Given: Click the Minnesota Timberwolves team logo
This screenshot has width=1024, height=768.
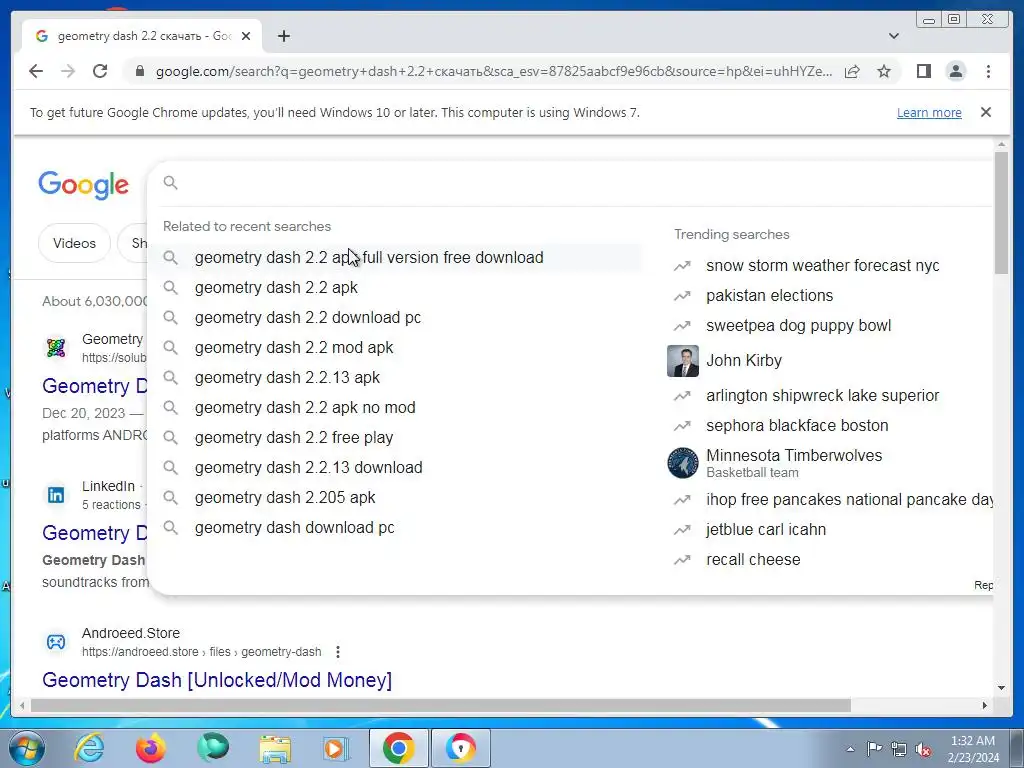Looking at the screenshot, I should [x=683, y=463].
